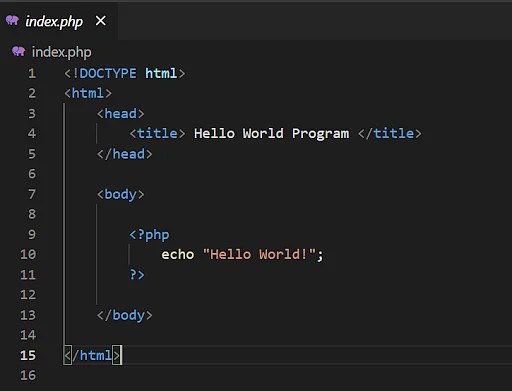The height and width of the screenshot is (391, 512).
Task: Click the opening body tag
Action: click(x=120, y=195)
